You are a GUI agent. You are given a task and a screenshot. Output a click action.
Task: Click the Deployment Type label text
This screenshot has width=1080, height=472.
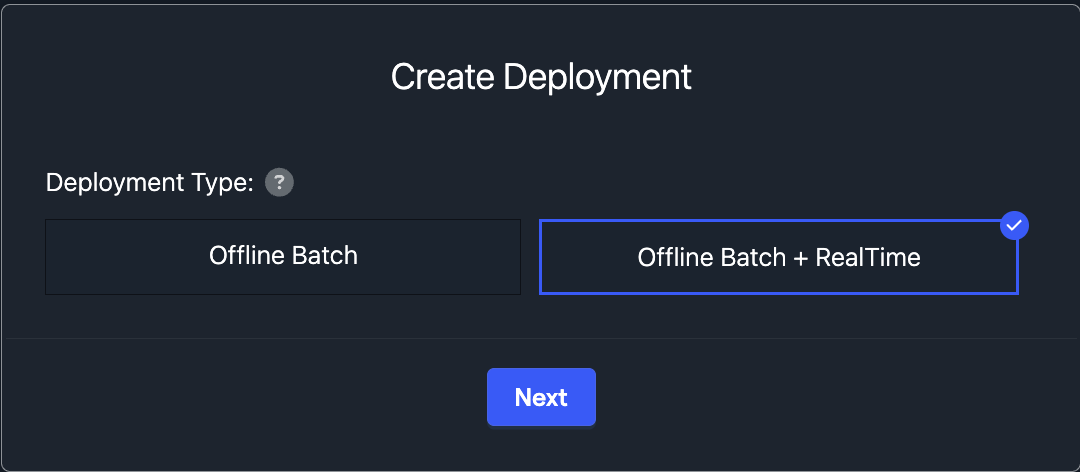[x=150, y=183]
